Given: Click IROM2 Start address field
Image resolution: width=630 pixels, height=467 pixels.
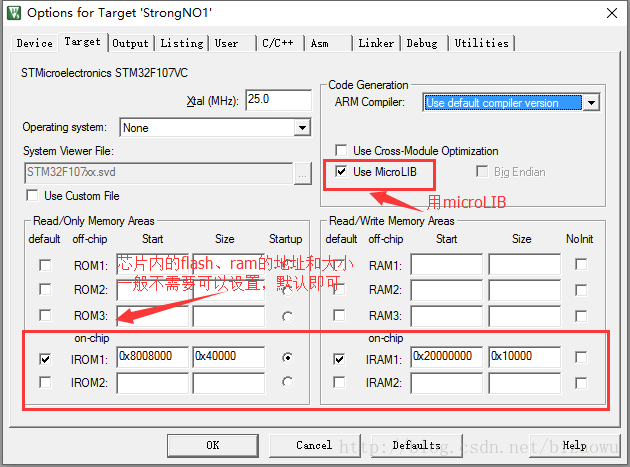Looking at the screenshot, I should pos(152,383).
